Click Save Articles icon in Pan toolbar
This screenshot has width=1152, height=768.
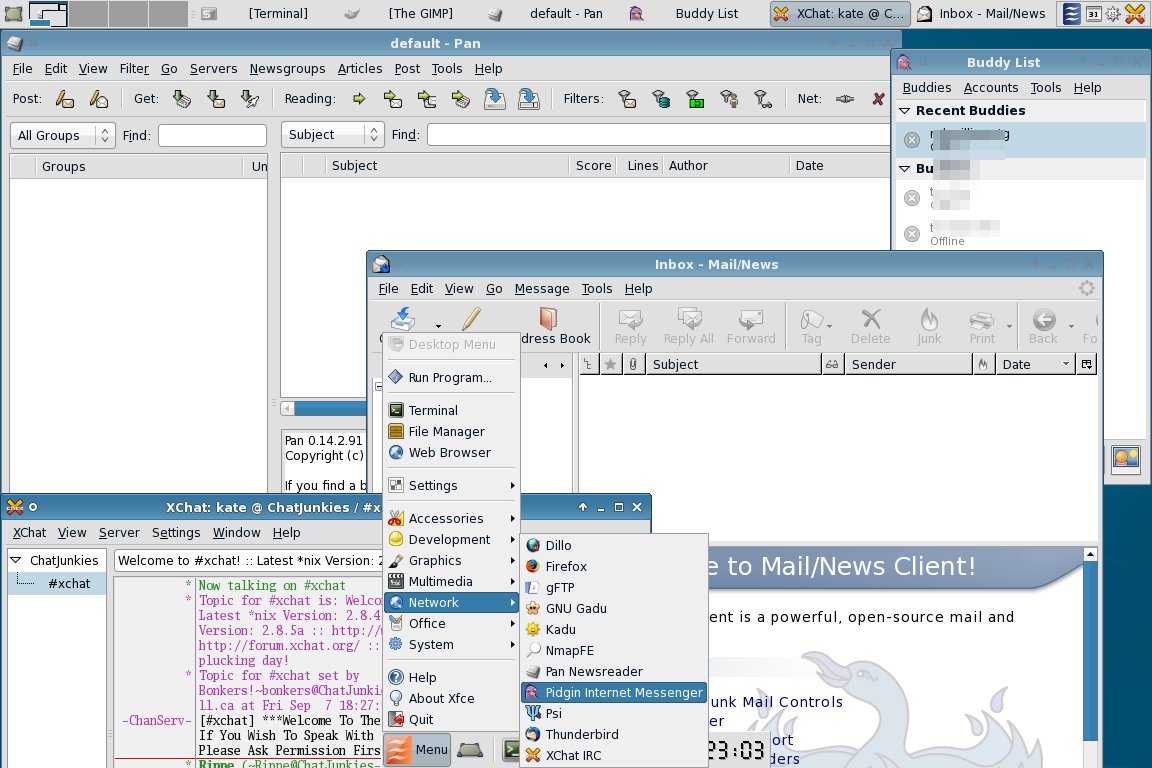tap(495, 98)
